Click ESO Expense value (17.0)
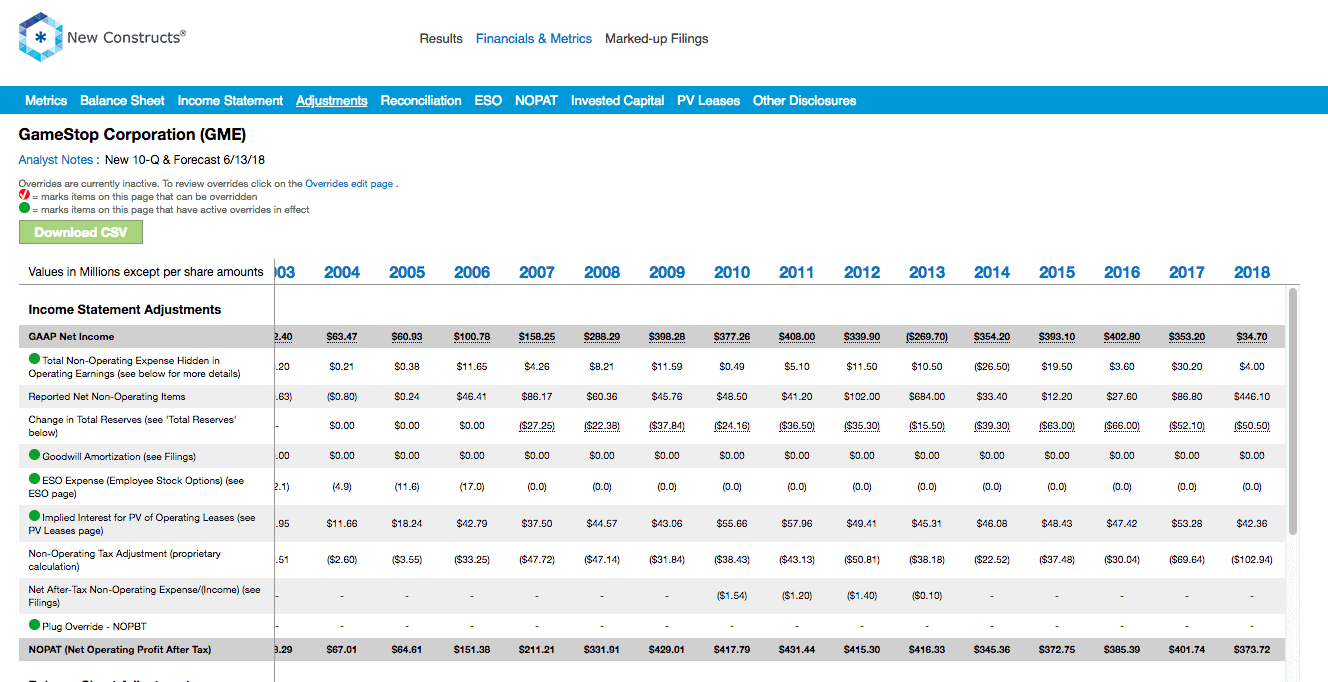The image size is (1328, 682). [472, 487]
